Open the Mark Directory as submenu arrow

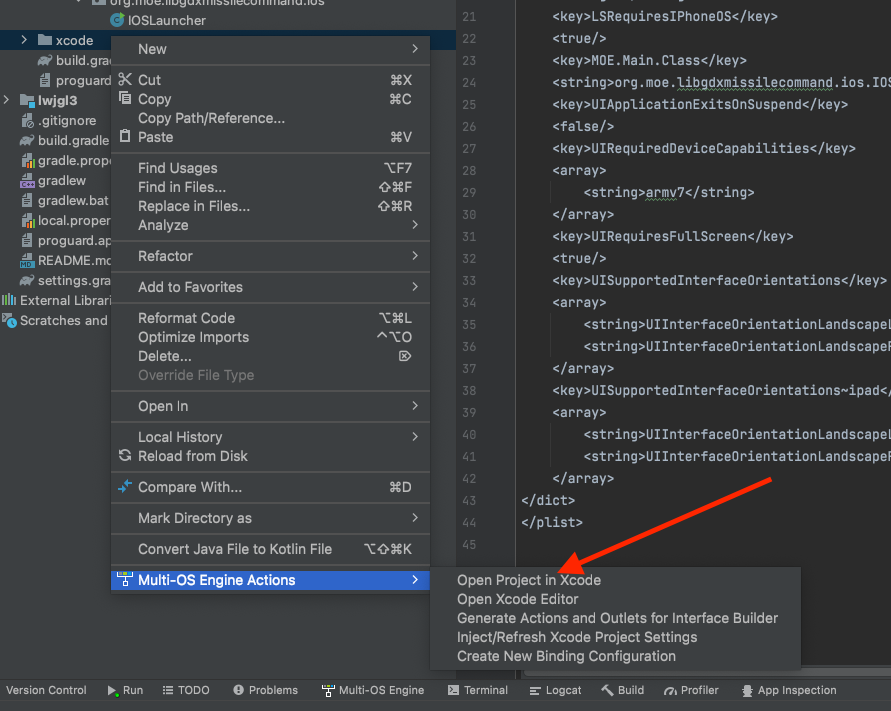point(415,518)
